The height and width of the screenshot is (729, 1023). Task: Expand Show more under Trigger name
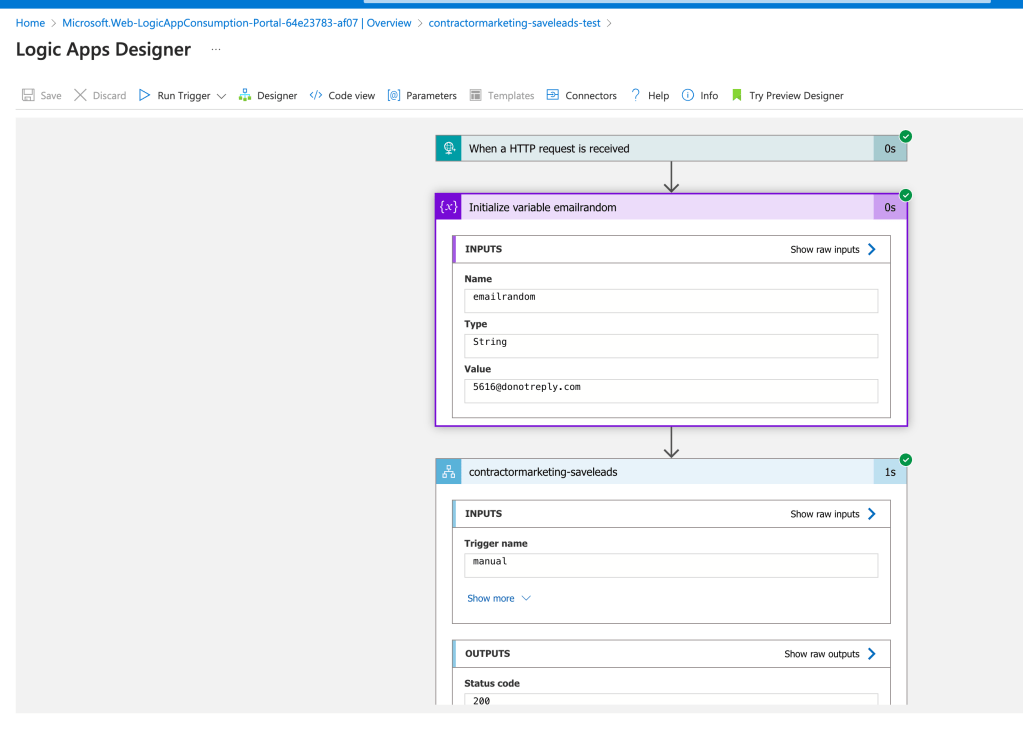[x=498, y=598]
